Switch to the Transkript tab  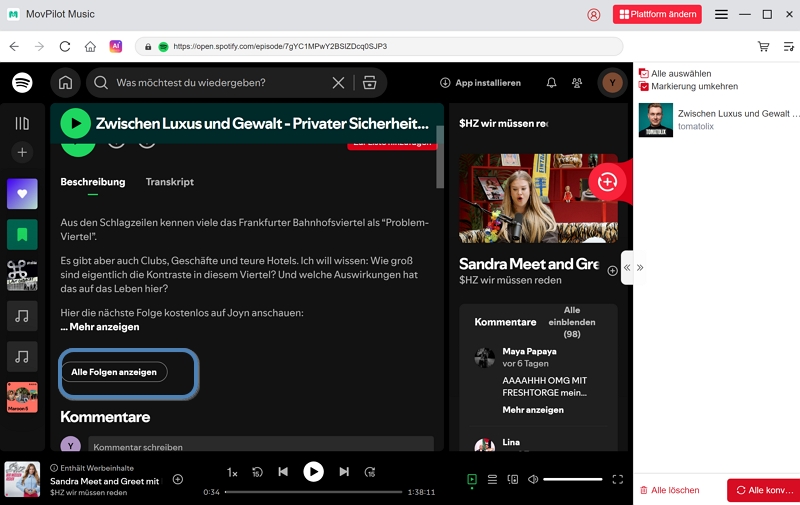169,182
